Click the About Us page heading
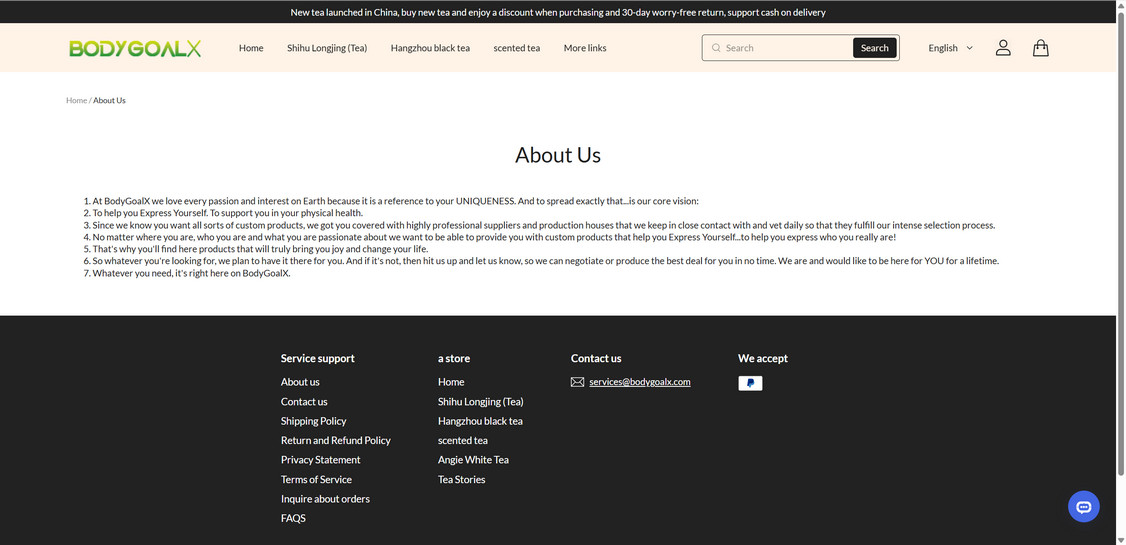1126x545 pixels. click(x=558, y=155)
